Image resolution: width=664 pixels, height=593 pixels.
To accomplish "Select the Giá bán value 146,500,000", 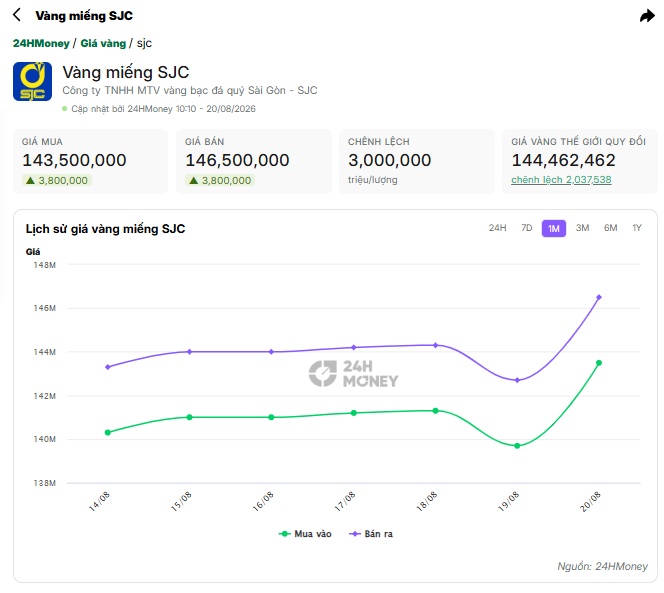I will click(237, 160).
